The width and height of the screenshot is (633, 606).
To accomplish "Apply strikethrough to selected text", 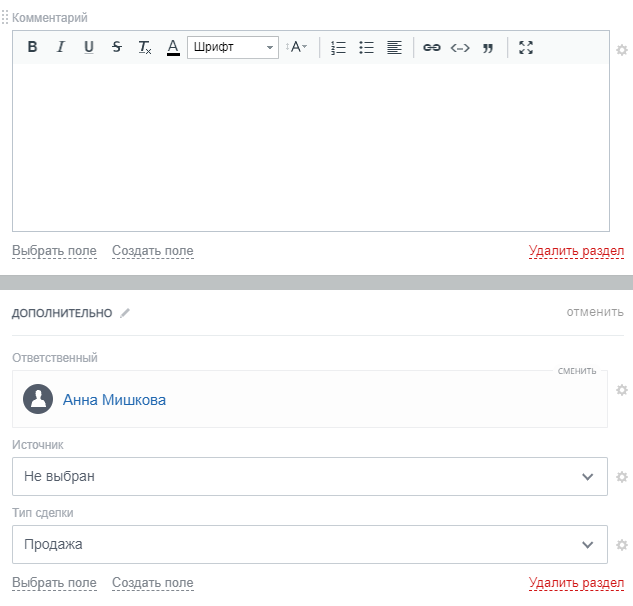I will click(117, 47).
